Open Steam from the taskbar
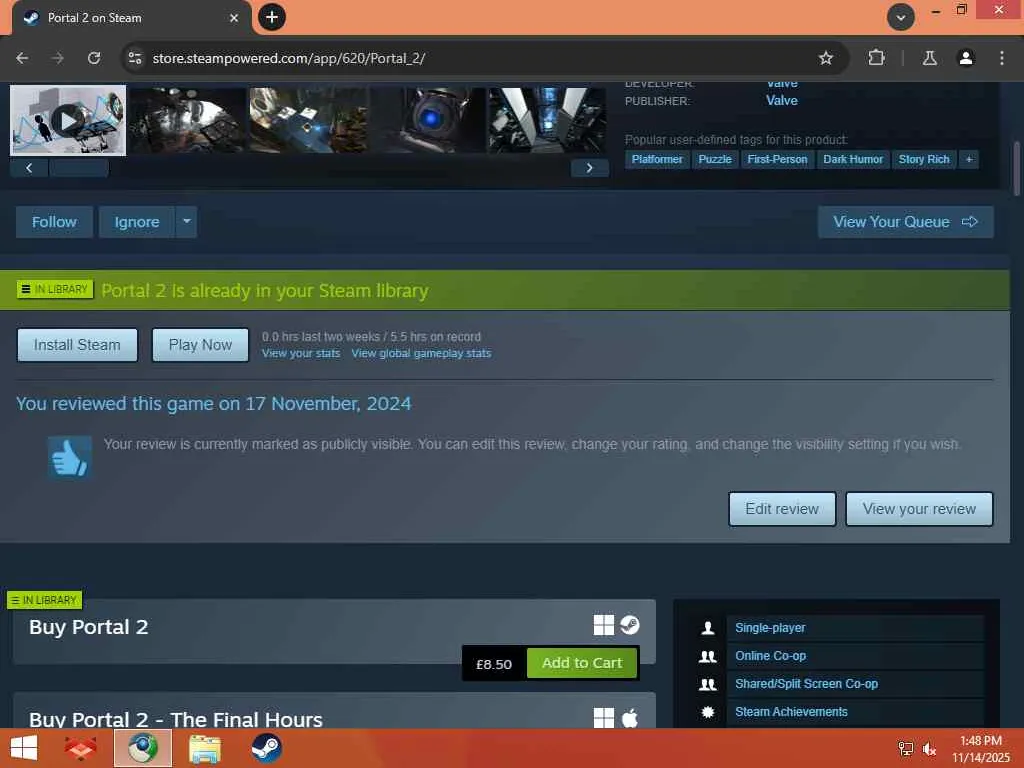 coord(266,748)
